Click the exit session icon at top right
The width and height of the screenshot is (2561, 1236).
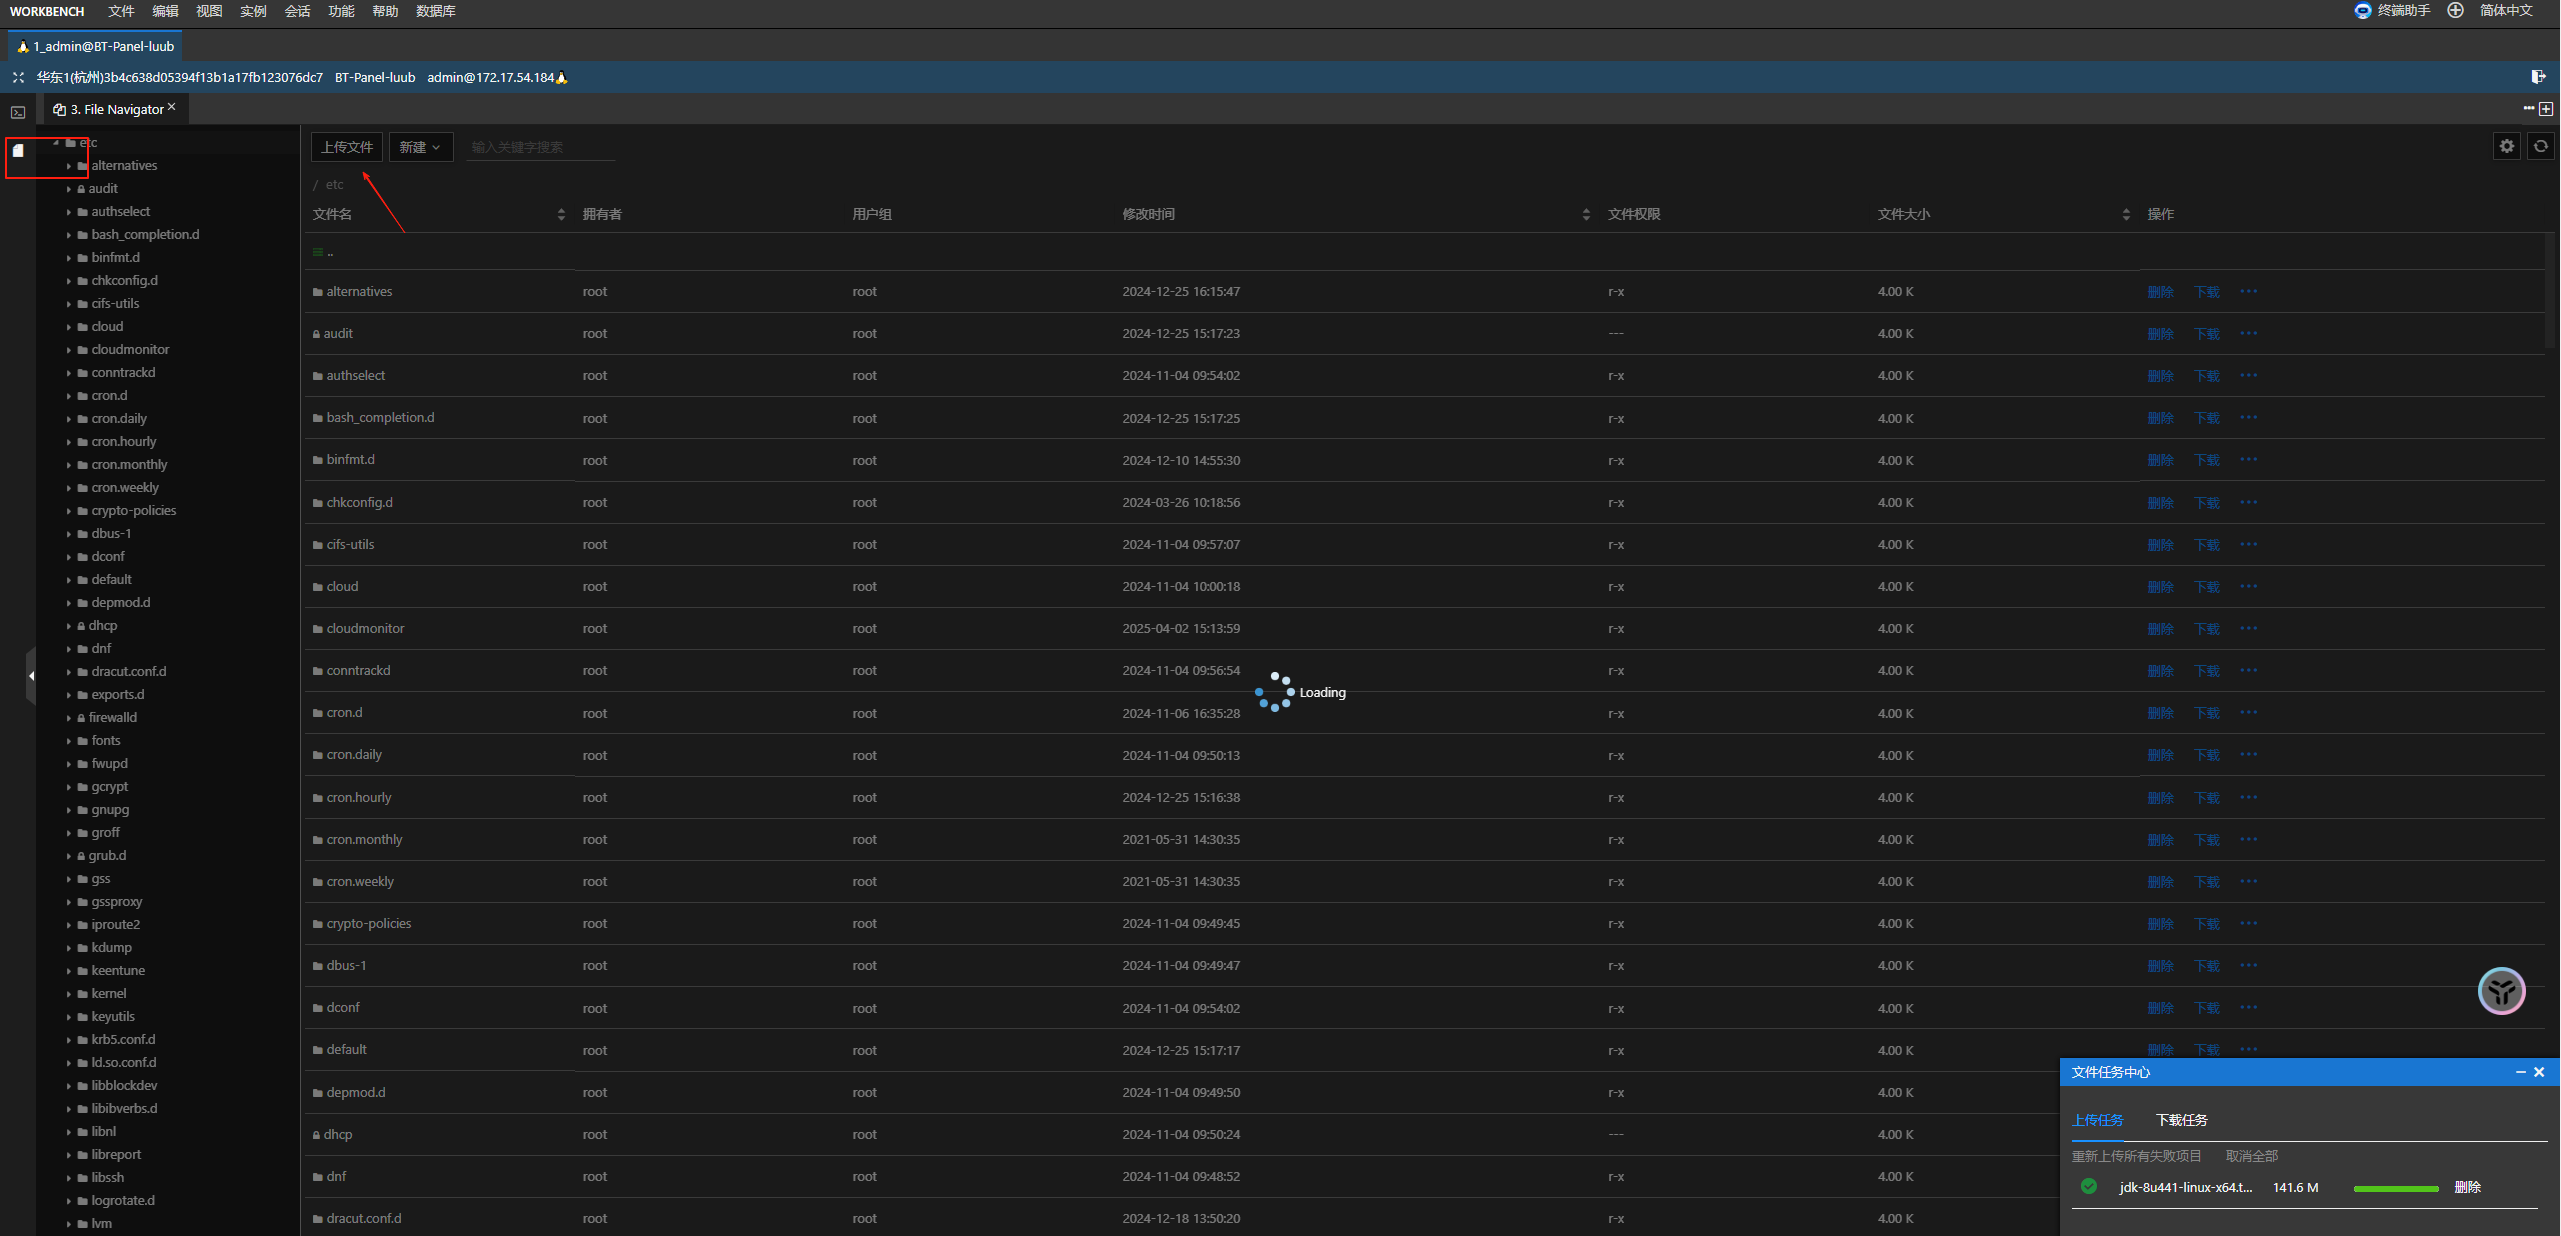click(x=2538, y=77)
